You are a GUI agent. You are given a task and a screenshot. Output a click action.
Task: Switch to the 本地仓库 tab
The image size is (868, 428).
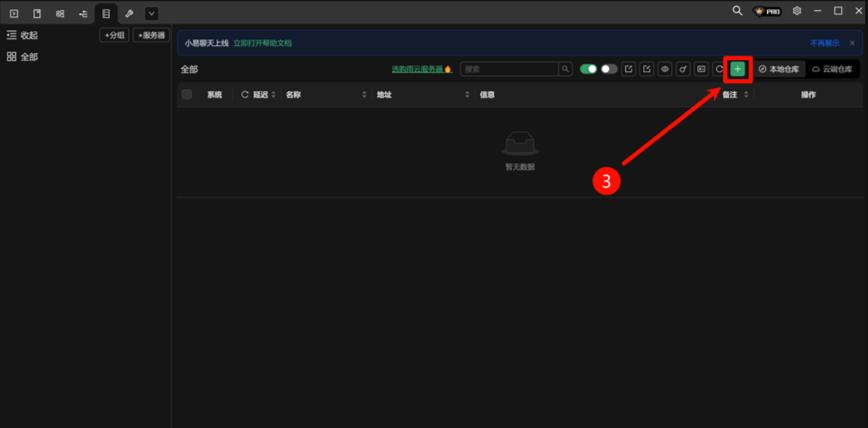779,69
